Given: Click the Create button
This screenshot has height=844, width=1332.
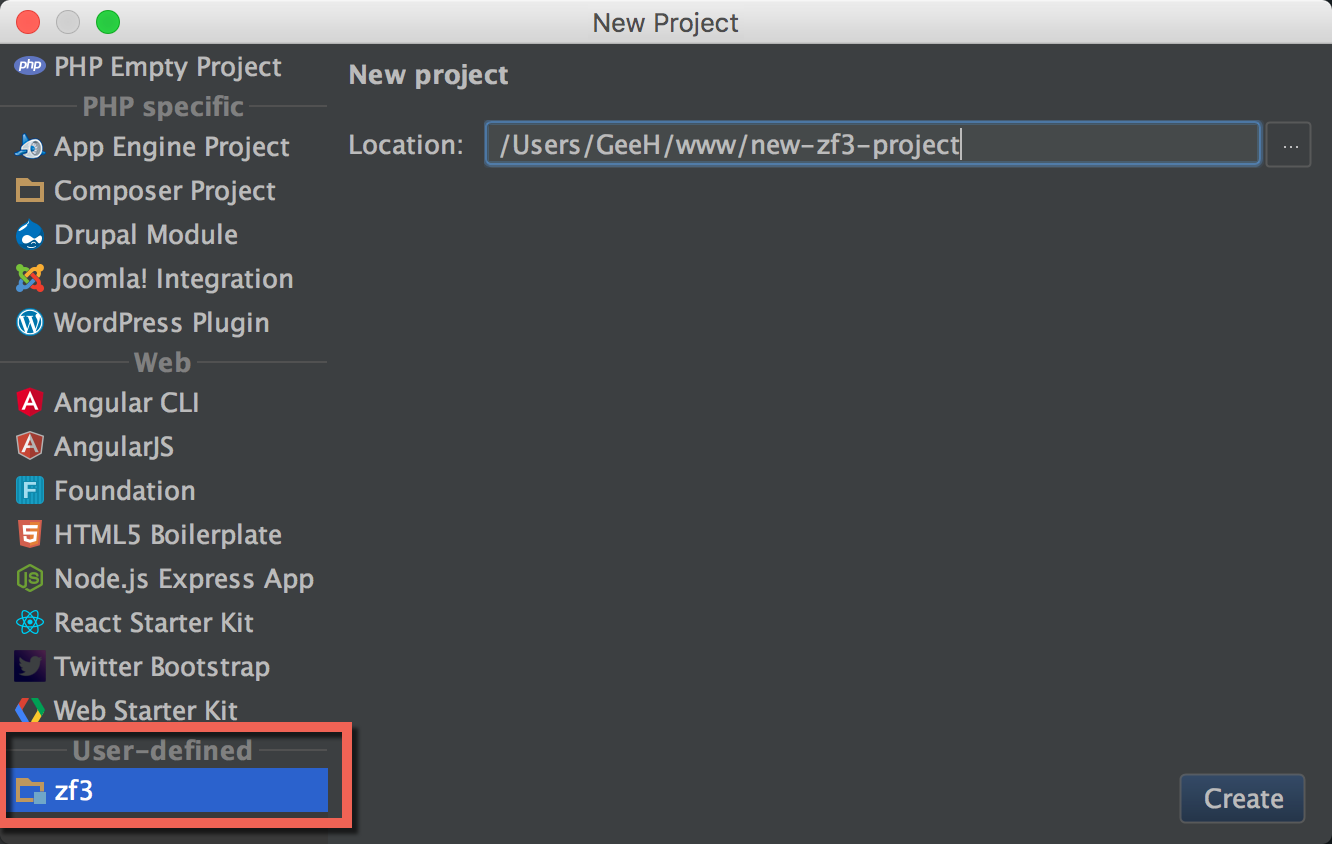Looking at the screenshot, I should [x=1243, y=798].
